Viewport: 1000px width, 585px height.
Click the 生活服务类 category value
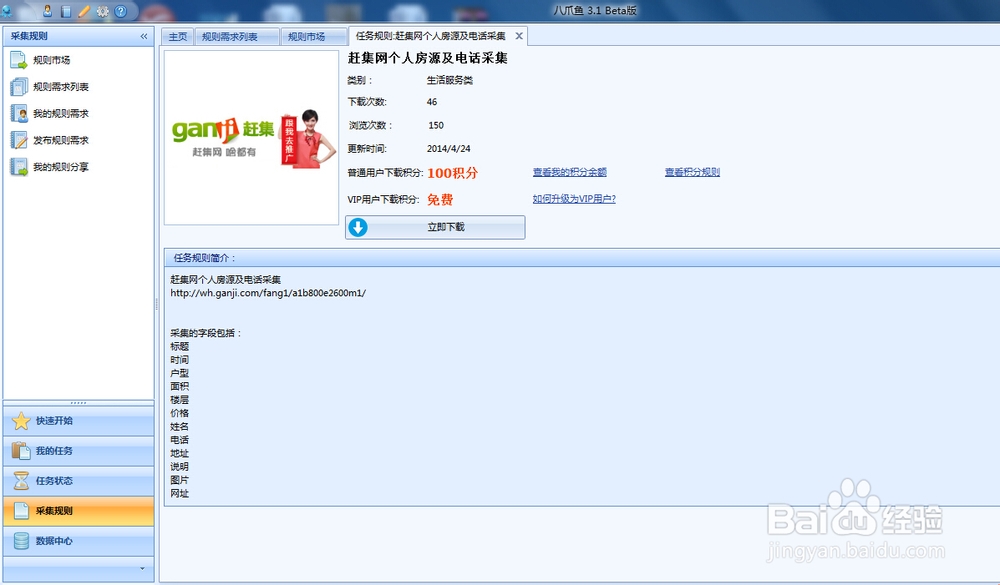click(450, 80)
